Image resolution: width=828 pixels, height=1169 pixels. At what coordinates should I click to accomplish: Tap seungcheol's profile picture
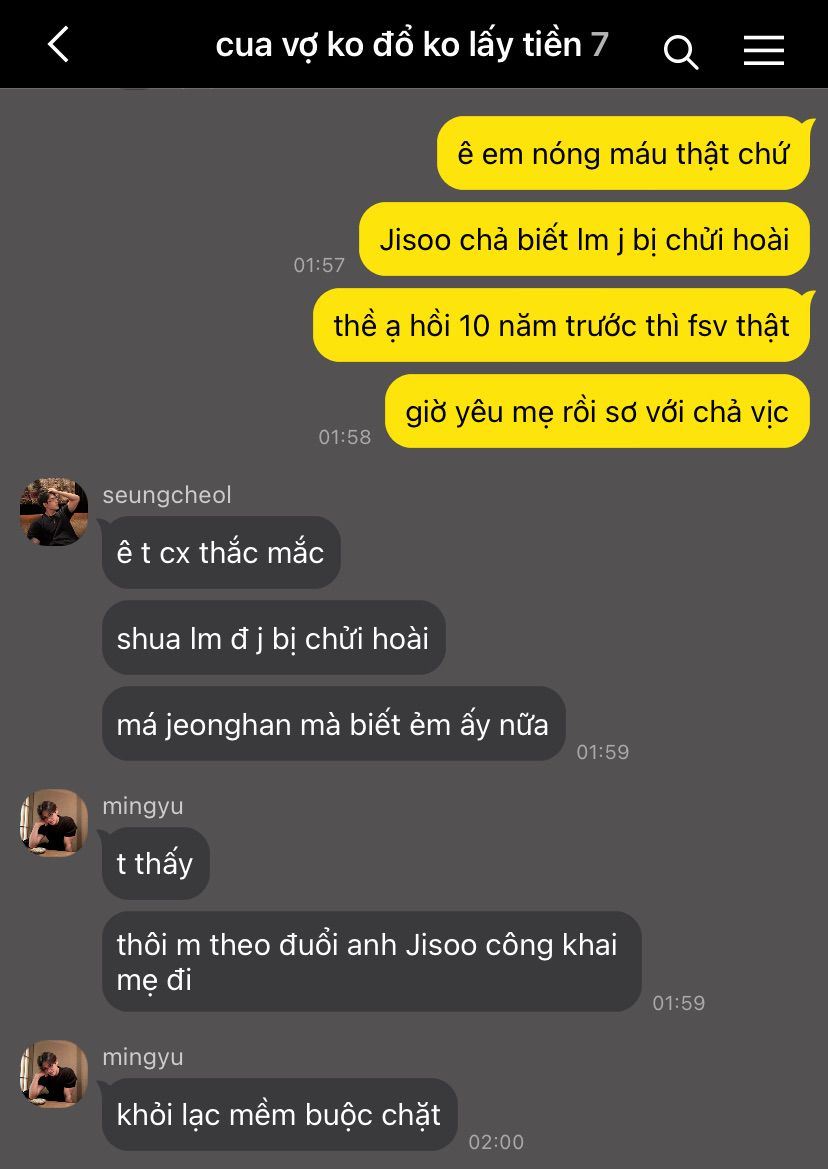coord(54,511)
